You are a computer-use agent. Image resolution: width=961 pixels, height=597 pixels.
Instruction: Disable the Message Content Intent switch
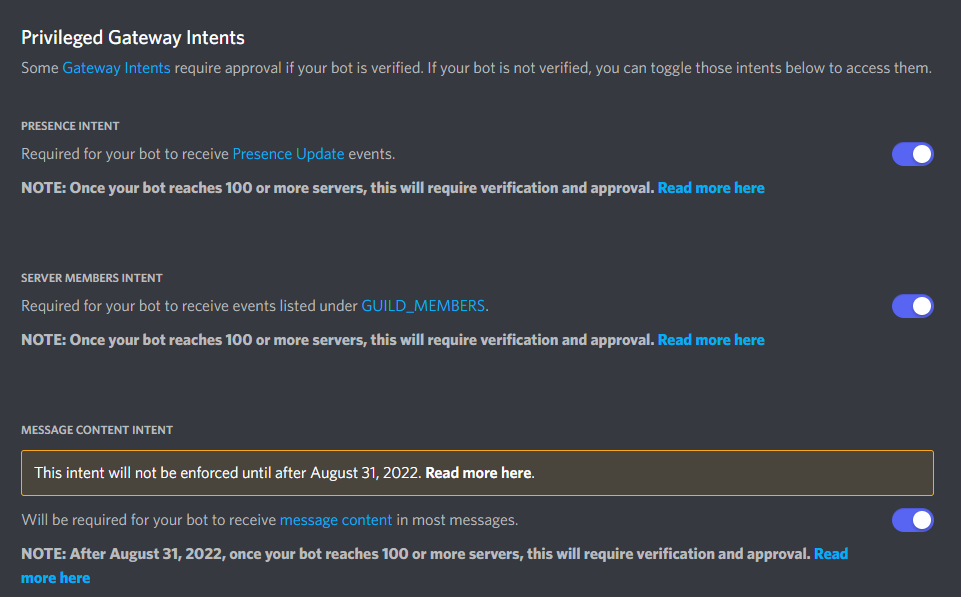[912, 520]
